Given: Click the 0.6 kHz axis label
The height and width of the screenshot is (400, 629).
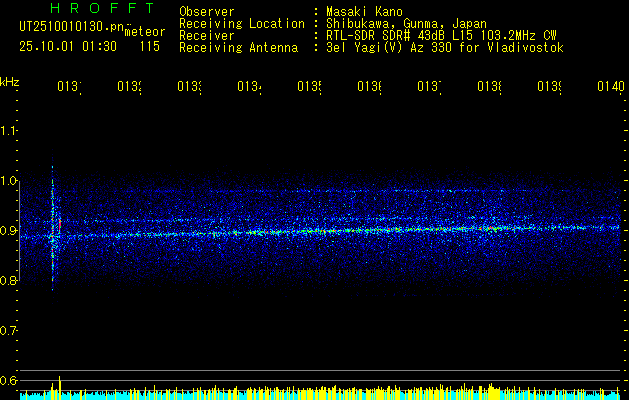Looking at the screenshot, I should tap(8, 380).
